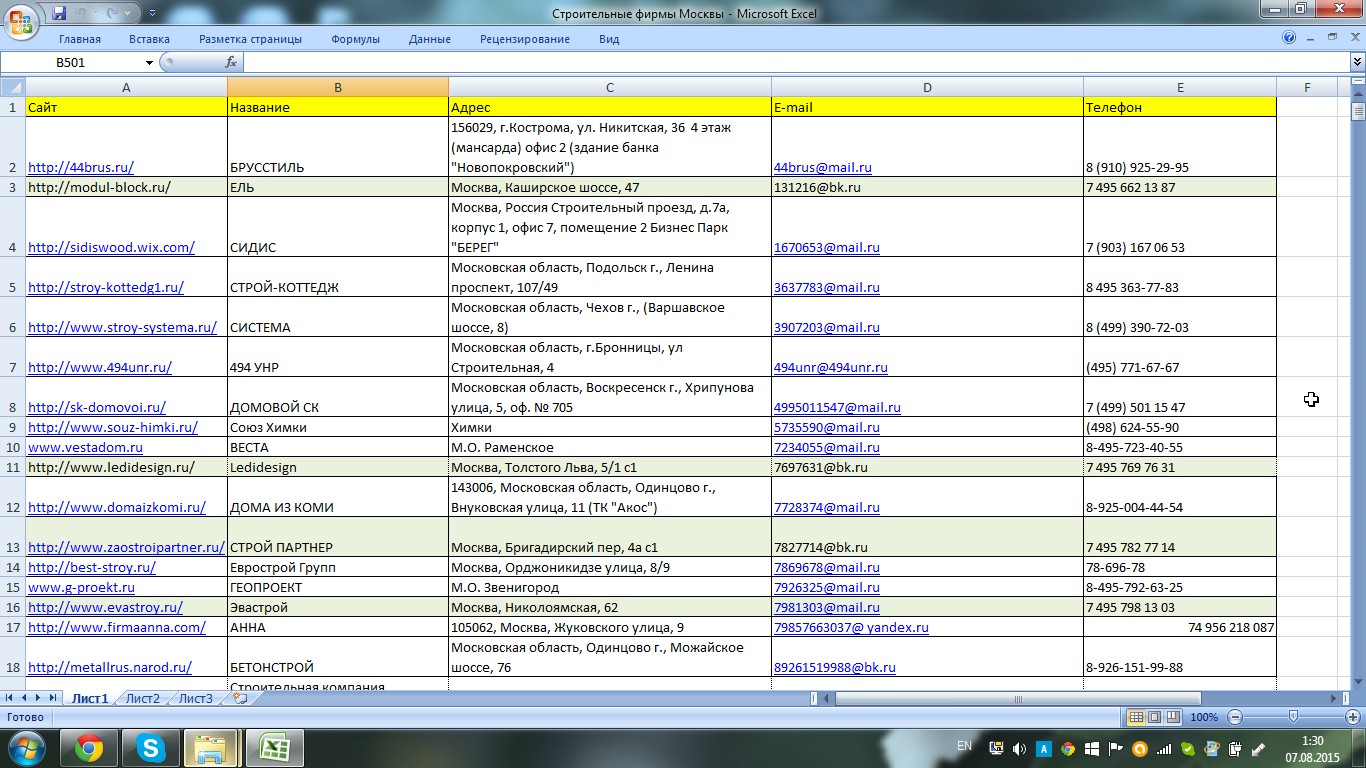
Task: Open the Формулы ribbon tab
Action: 355,39
